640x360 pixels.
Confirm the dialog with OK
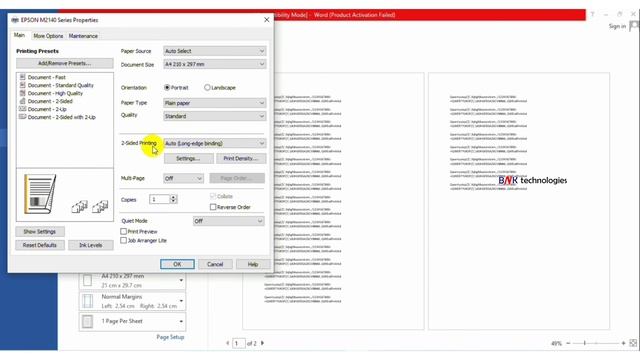pos(177,264)
